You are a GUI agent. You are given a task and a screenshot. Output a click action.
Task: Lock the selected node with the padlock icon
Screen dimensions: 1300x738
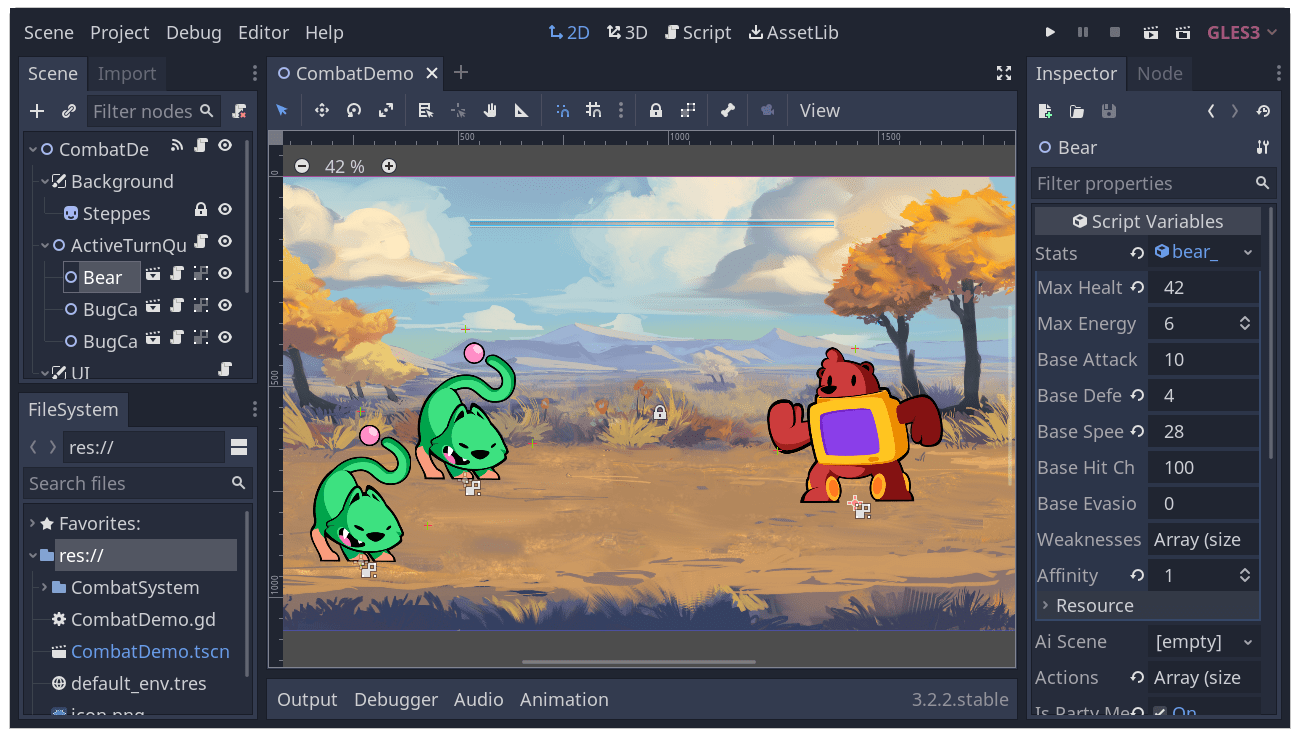(655, 110)
